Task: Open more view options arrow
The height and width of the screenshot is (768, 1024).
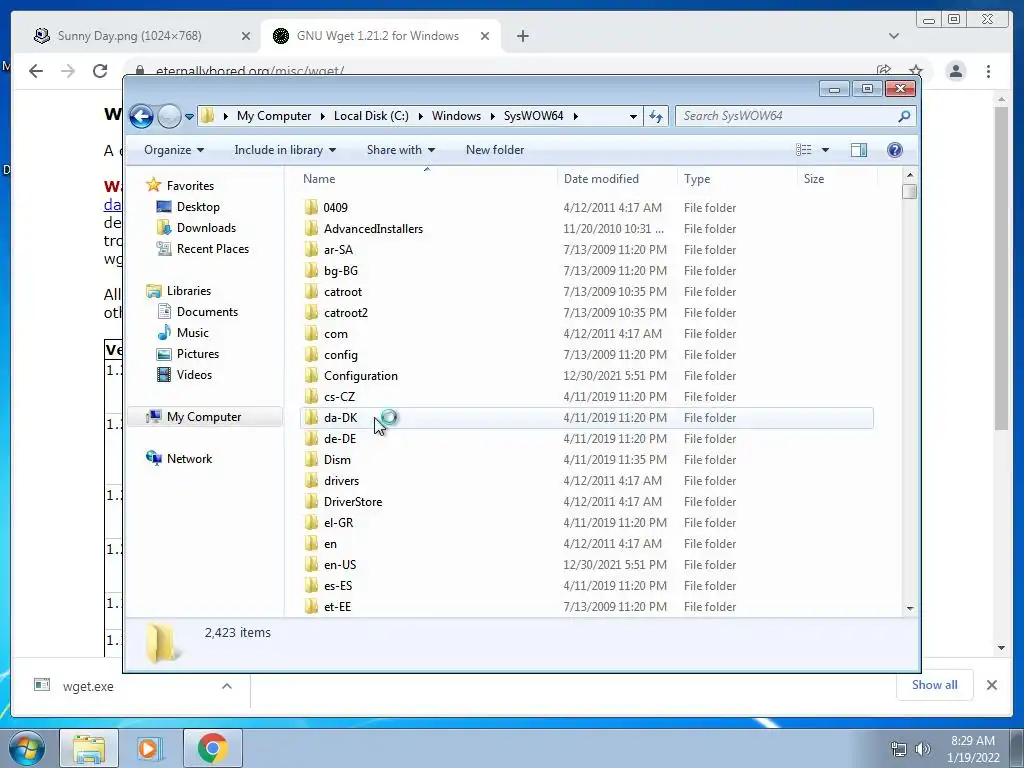Action: [x=825, y=150]
